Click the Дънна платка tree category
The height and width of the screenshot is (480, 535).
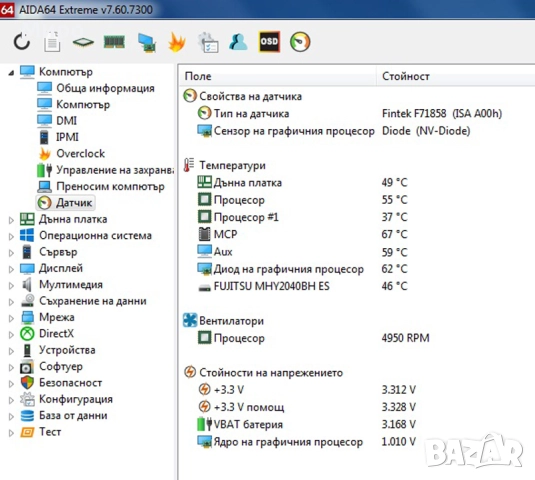[x=64, y=219]
